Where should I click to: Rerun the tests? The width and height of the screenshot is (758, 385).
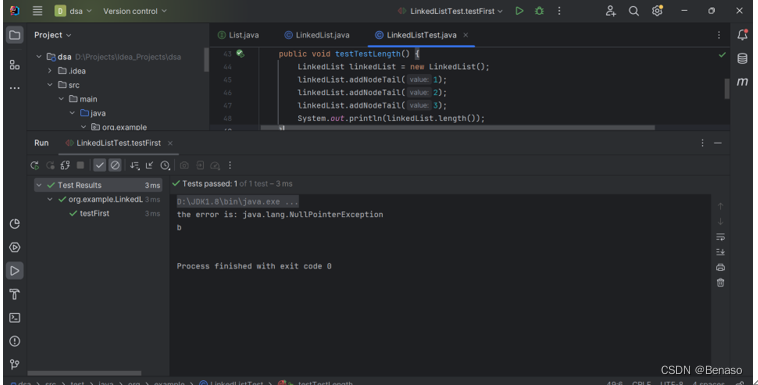(x=34, y=165)
